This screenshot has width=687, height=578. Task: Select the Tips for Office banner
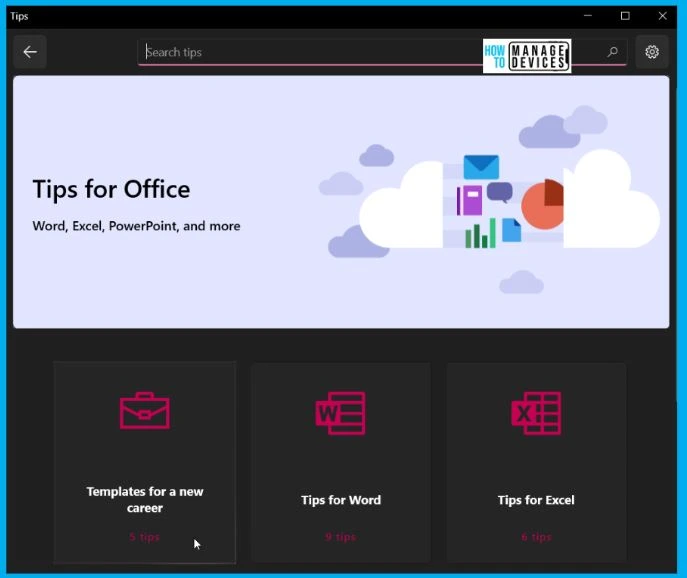(x=341, y=202)
